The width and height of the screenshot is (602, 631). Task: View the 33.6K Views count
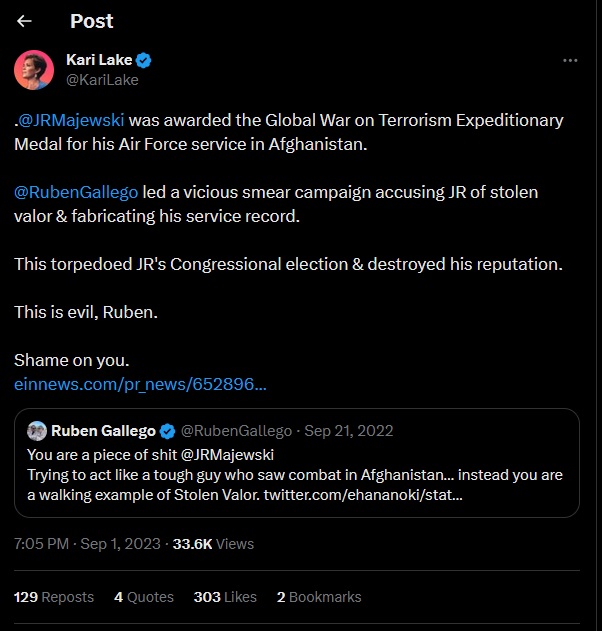click(213, 544)
